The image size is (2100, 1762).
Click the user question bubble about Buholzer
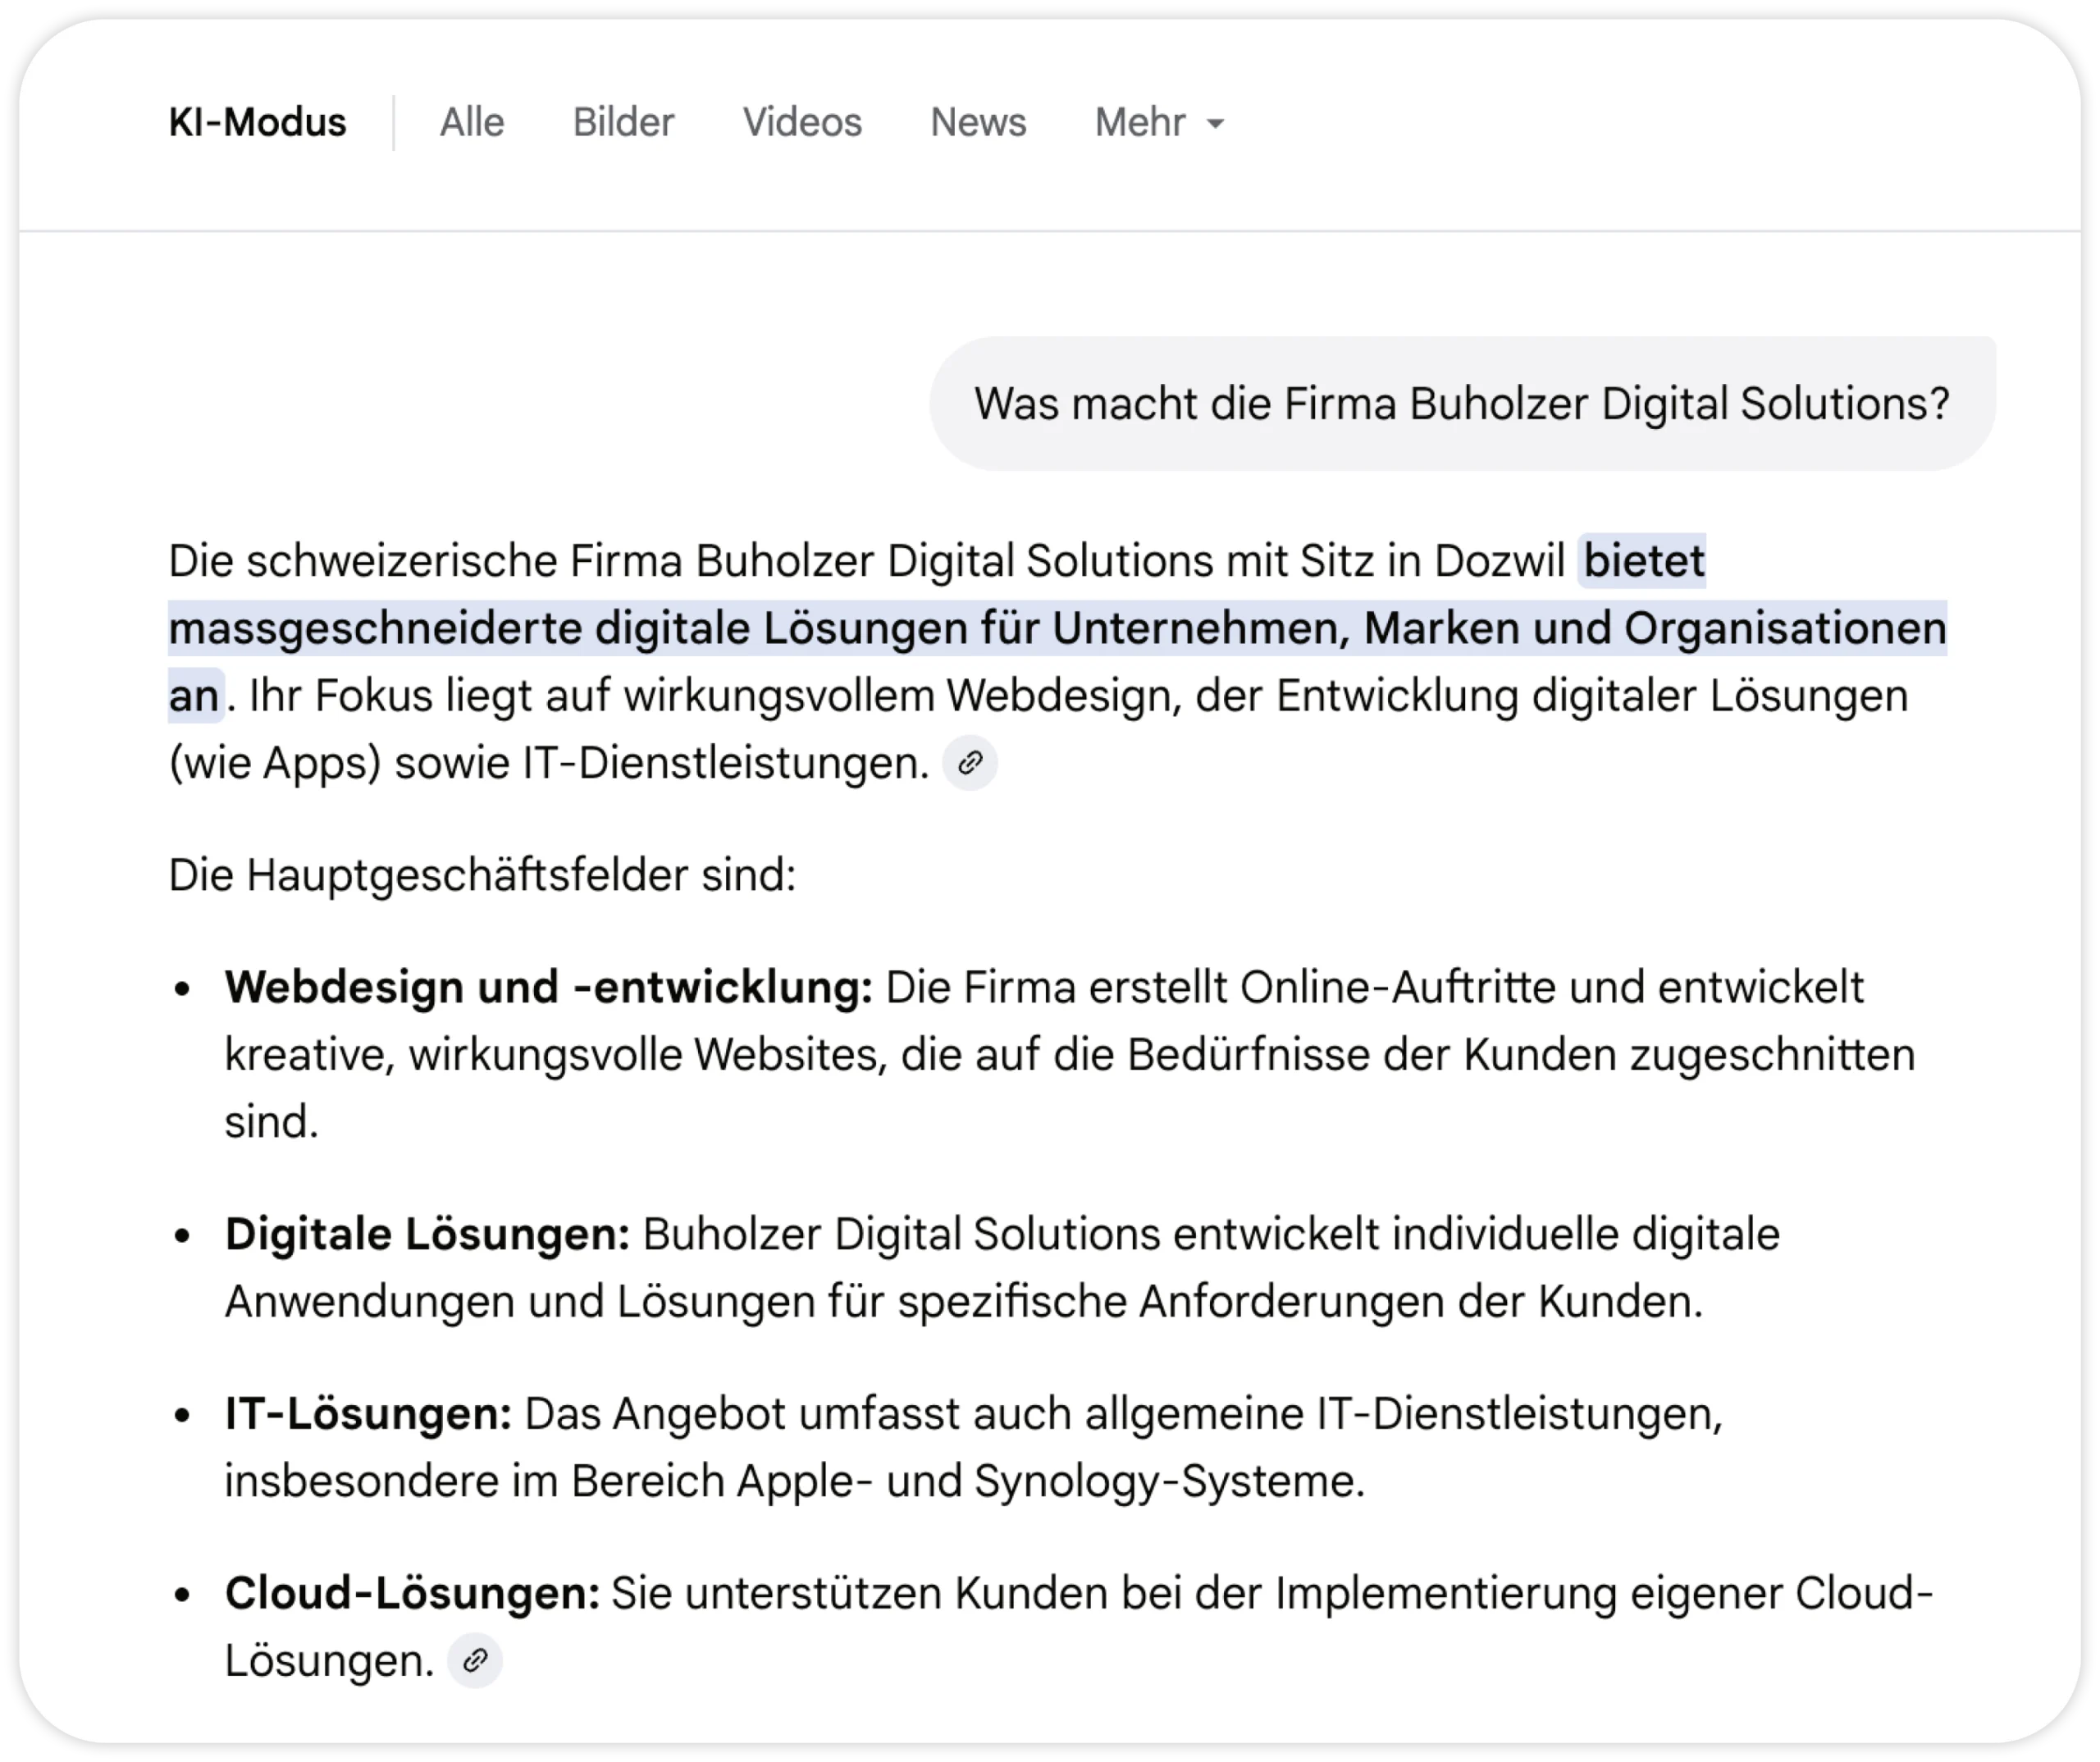click(x=1461, y=404)
